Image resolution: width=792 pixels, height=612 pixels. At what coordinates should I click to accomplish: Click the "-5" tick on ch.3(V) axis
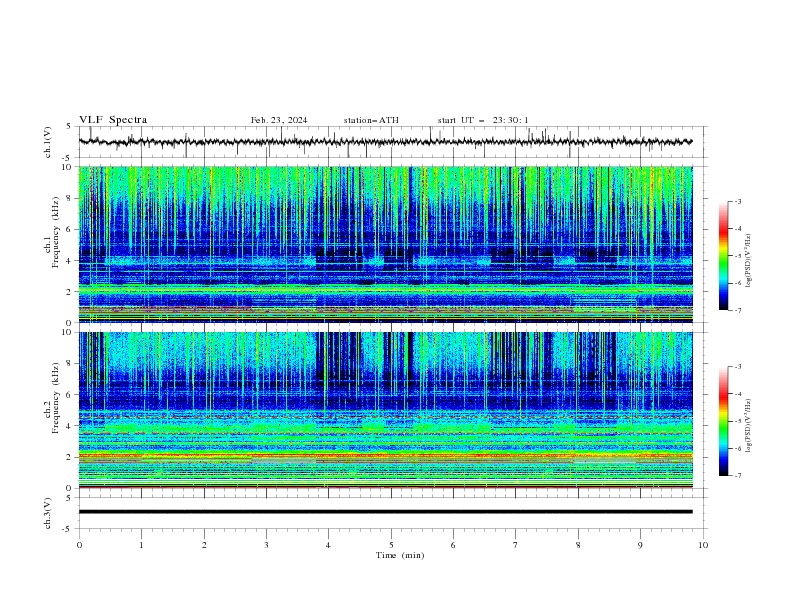[x=66, y=529]
